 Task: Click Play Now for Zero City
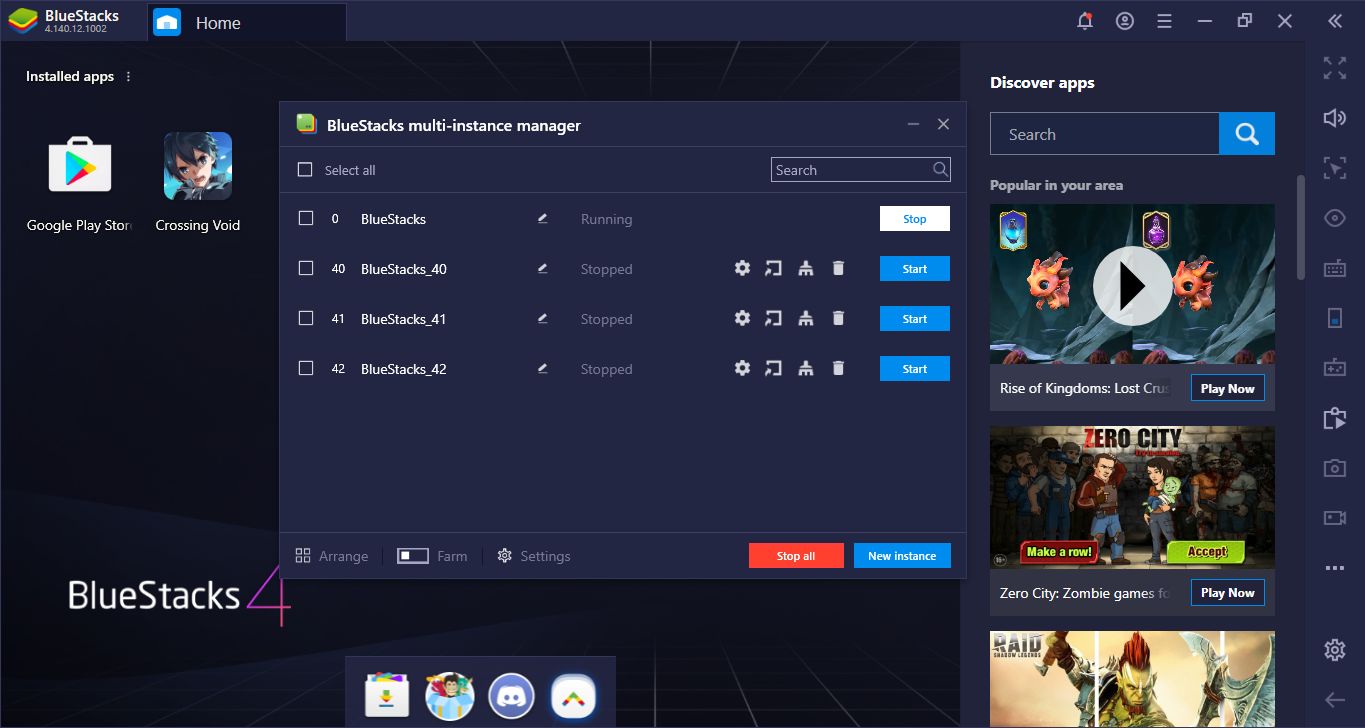point(1228,593)
